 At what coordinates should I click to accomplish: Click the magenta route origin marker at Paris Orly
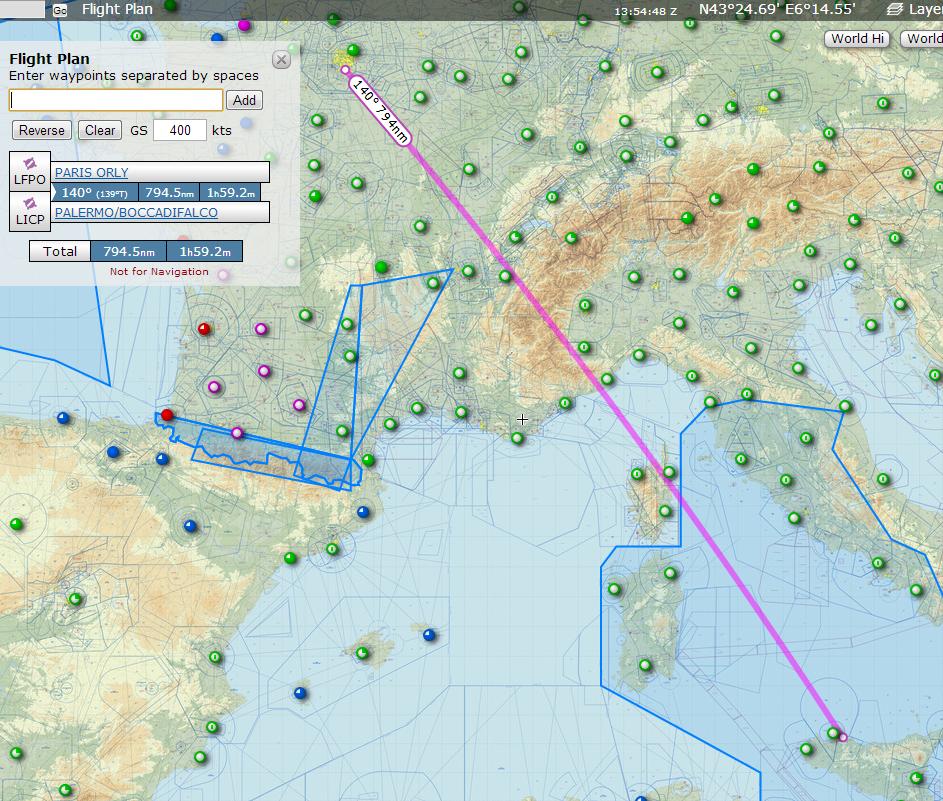345,70
